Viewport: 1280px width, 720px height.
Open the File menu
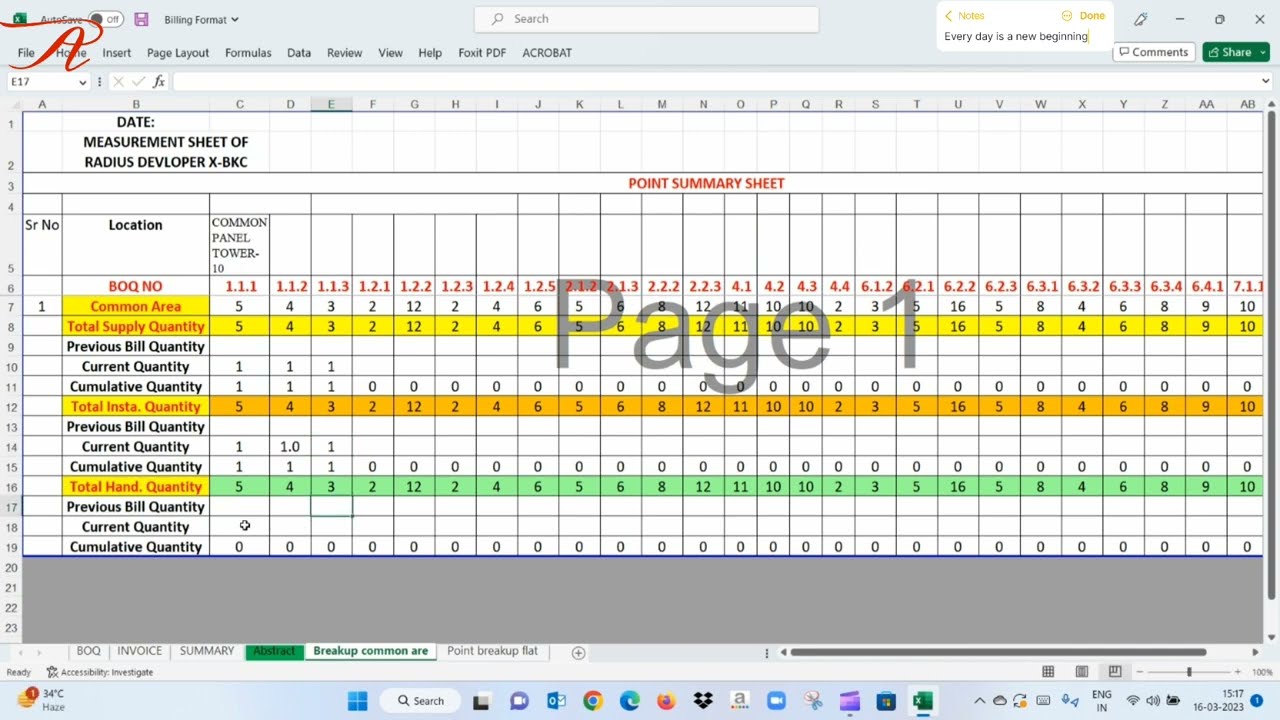coord(26,53)
